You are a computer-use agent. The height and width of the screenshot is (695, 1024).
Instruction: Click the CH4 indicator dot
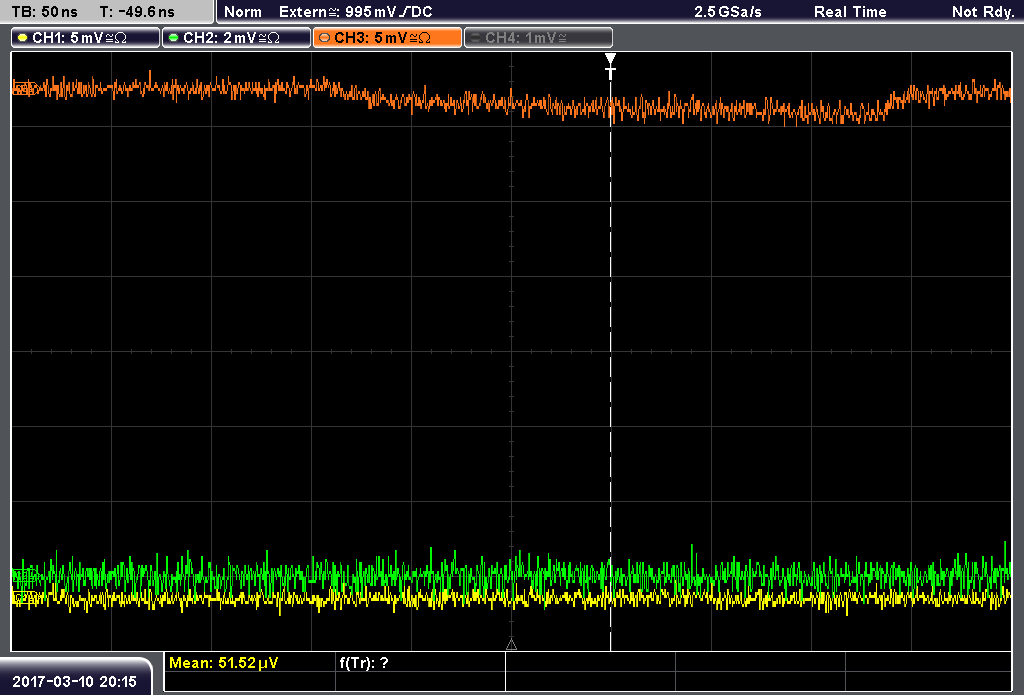pyautogui.click(x=475, y=38)
